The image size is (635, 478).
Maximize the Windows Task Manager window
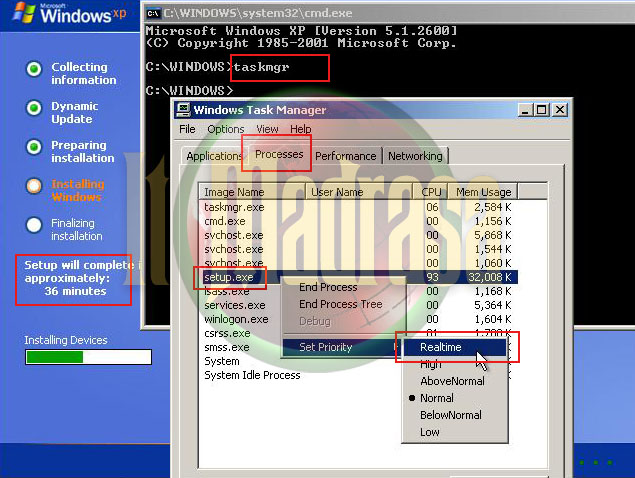coord(541,110)
